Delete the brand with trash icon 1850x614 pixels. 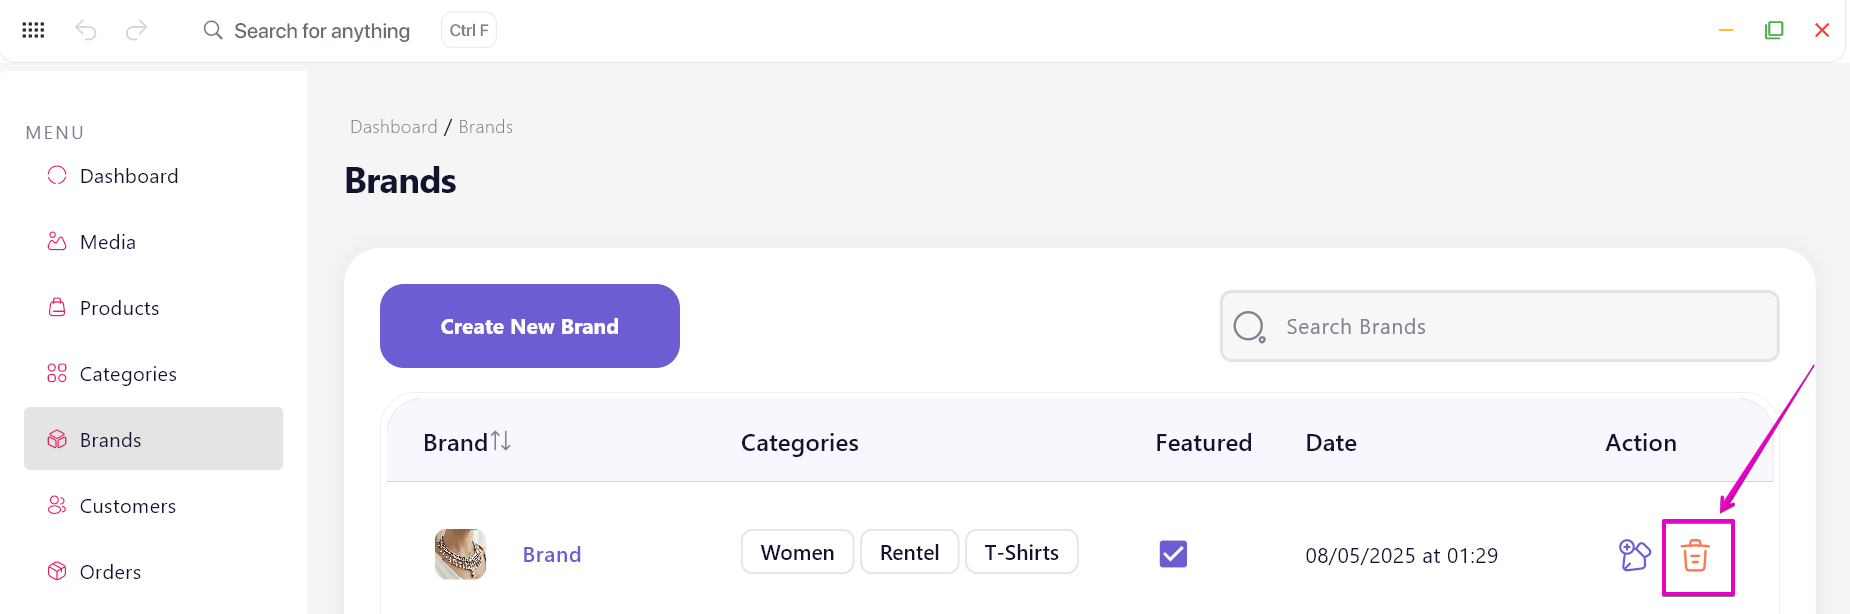(1695, 555)
